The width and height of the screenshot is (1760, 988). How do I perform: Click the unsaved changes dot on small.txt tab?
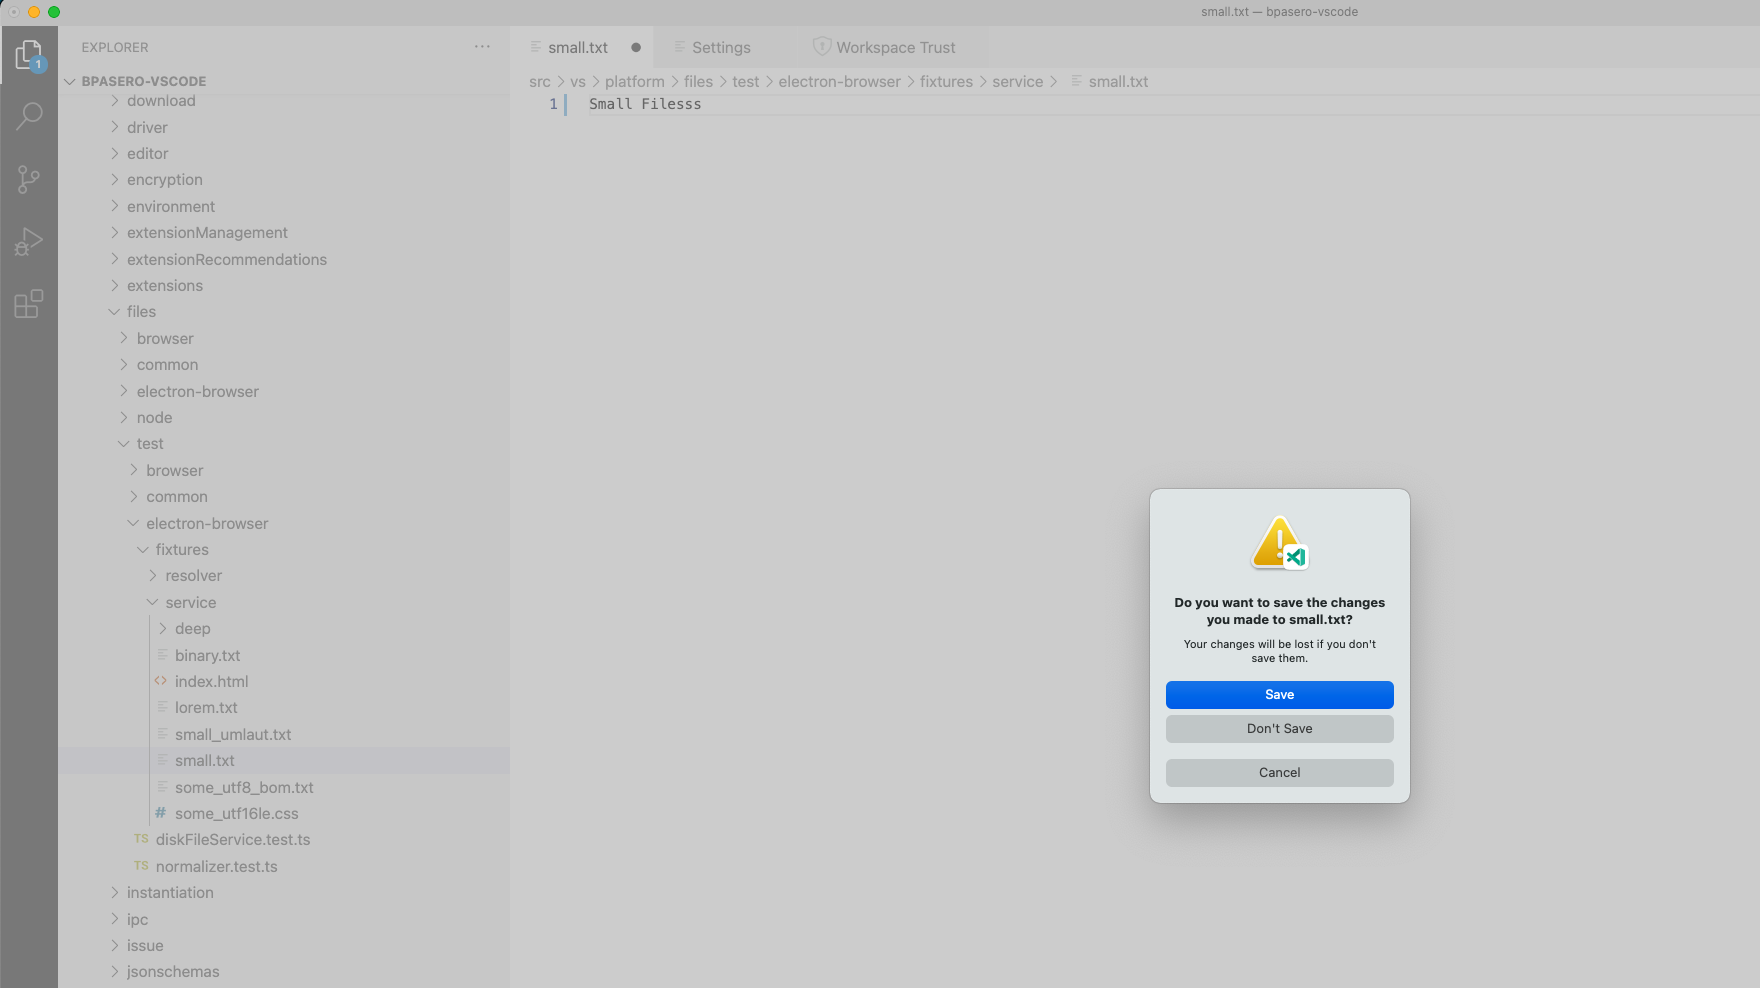pyautogui.click(x=636, y=47)
